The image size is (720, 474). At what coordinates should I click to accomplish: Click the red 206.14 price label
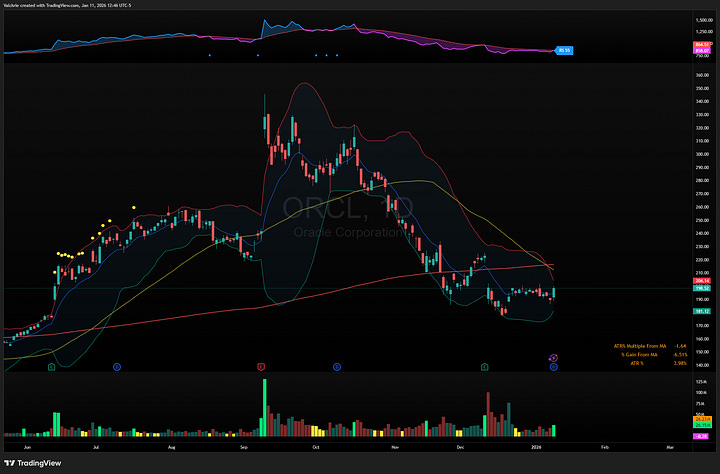click(x=702, y=281)
